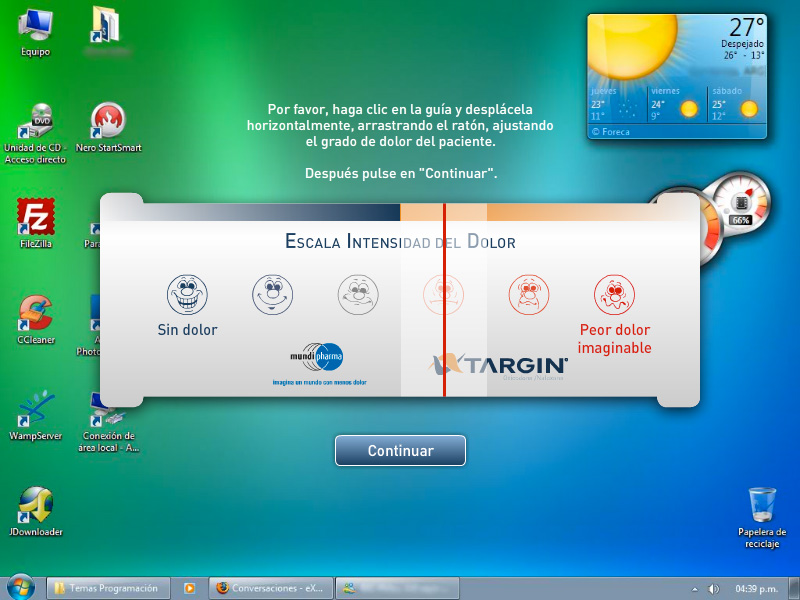Switch to Firefox Conversaciones taskbar item

pos(270,588)
